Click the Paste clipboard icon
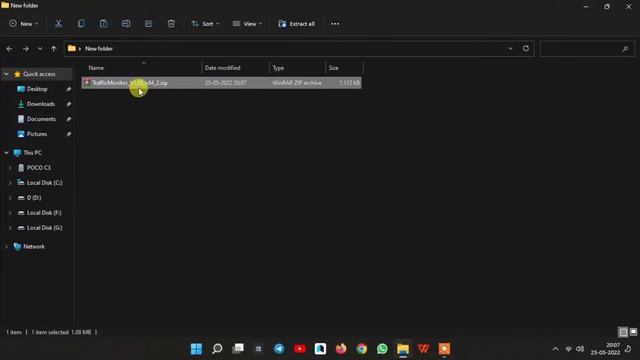This screenshot has width=640, height=360. [x=104, y=24]
